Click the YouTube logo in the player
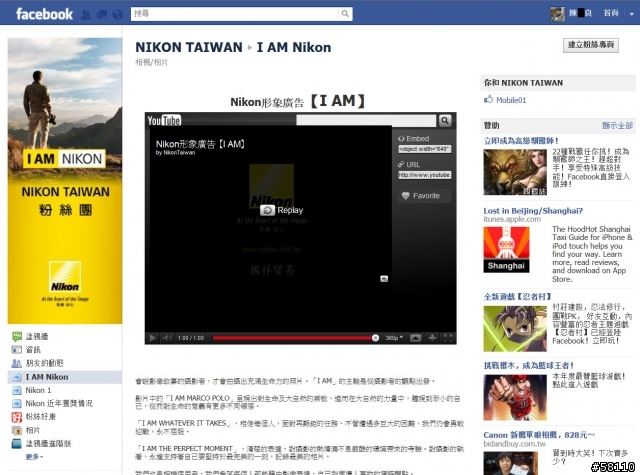Screen dimensions: 640x475 click(x=164, y=120)
